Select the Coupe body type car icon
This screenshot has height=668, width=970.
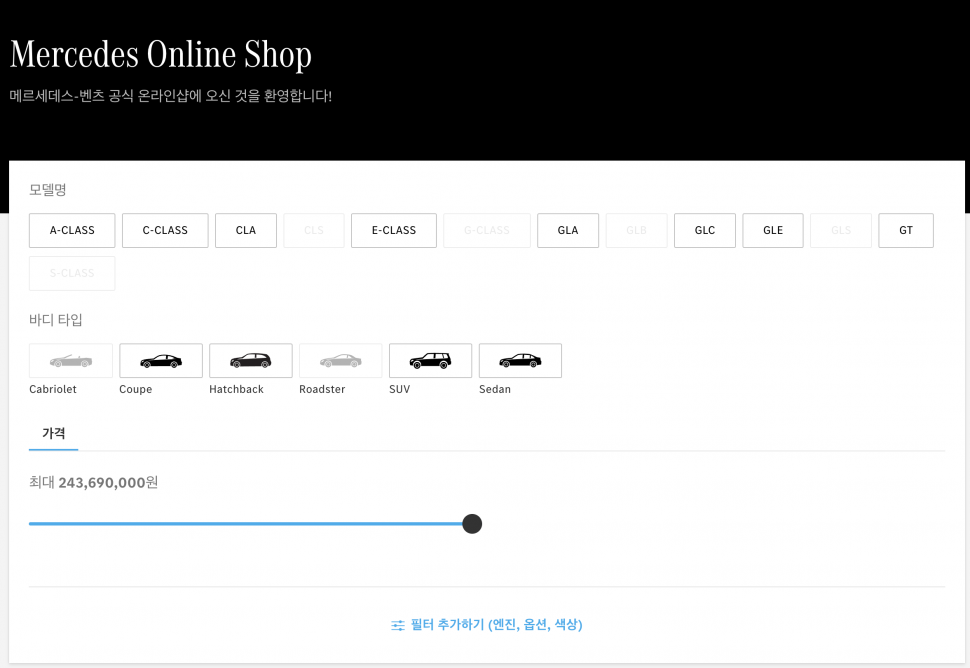(161, 361)
